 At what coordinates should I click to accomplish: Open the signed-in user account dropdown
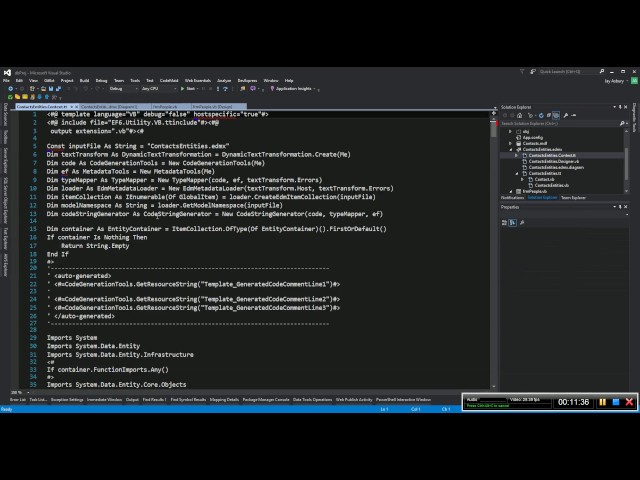click(x=616, y=81)
